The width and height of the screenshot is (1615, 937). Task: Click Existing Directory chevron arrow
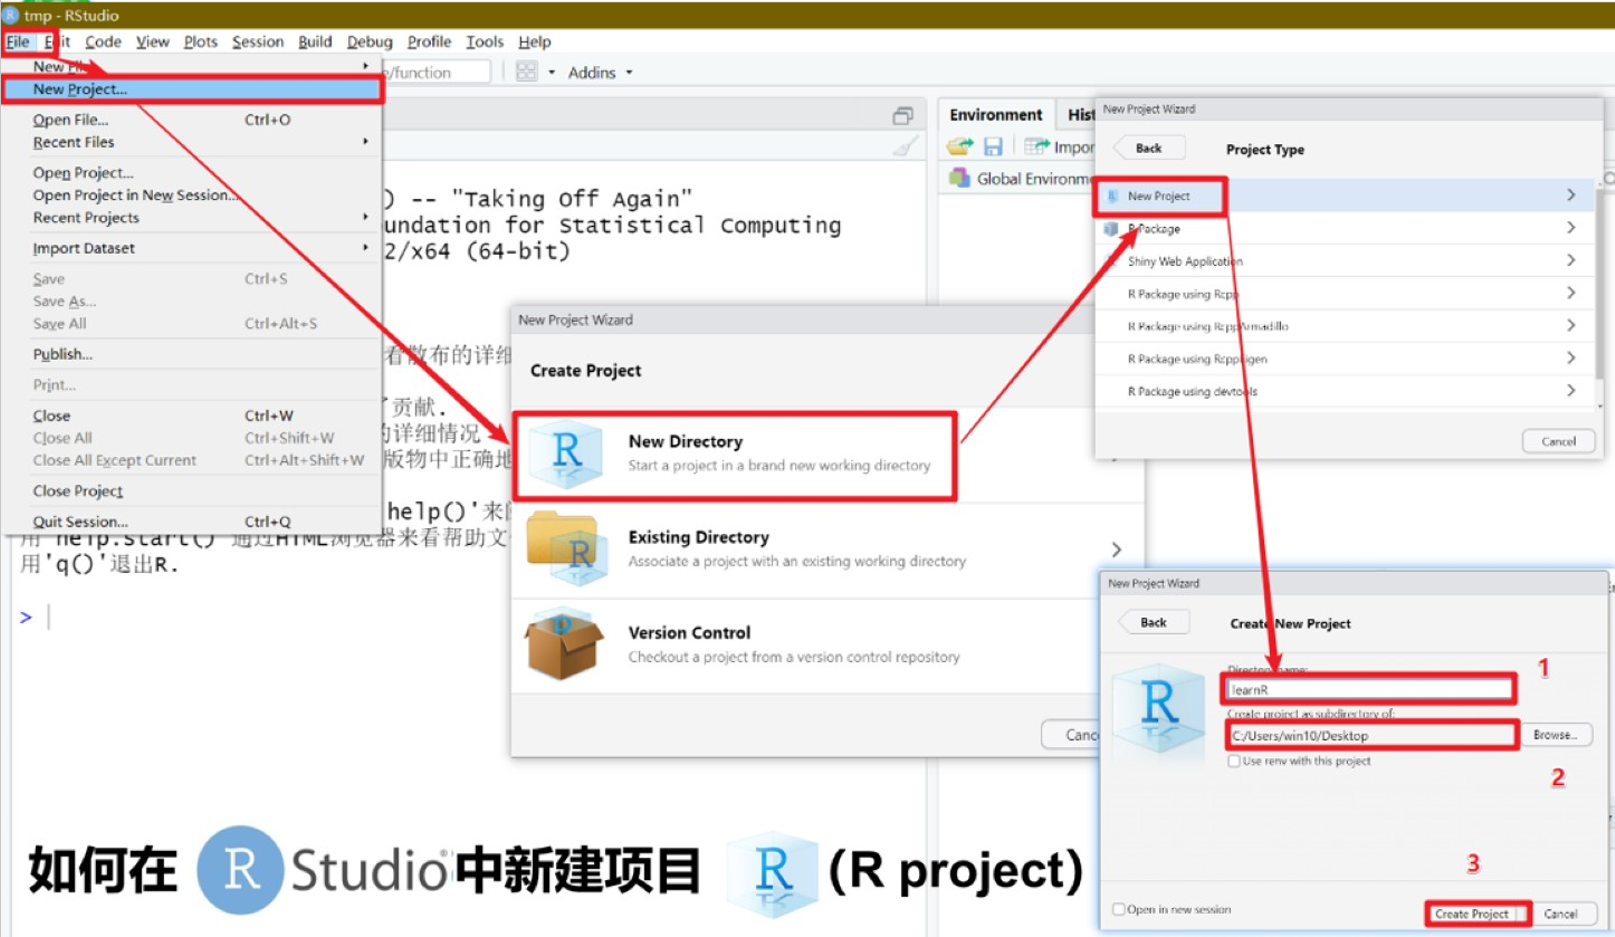click(x=1116, y=549)
